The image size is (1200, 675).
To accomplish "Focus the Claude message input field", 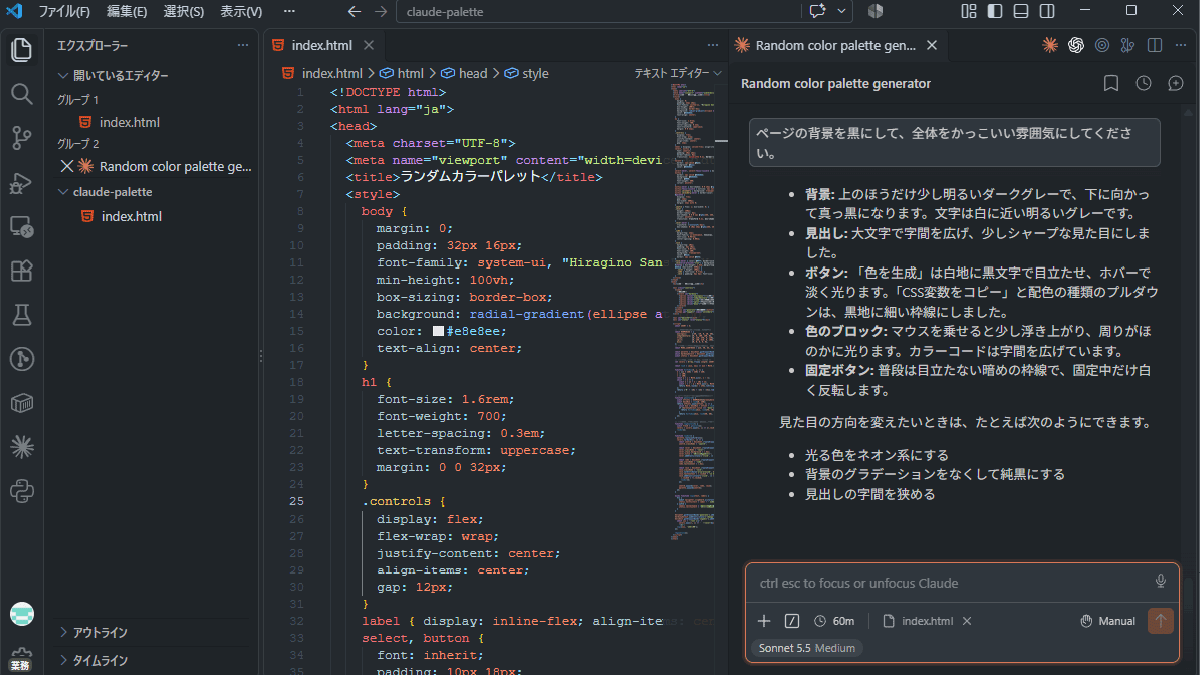I will point(950,583).
